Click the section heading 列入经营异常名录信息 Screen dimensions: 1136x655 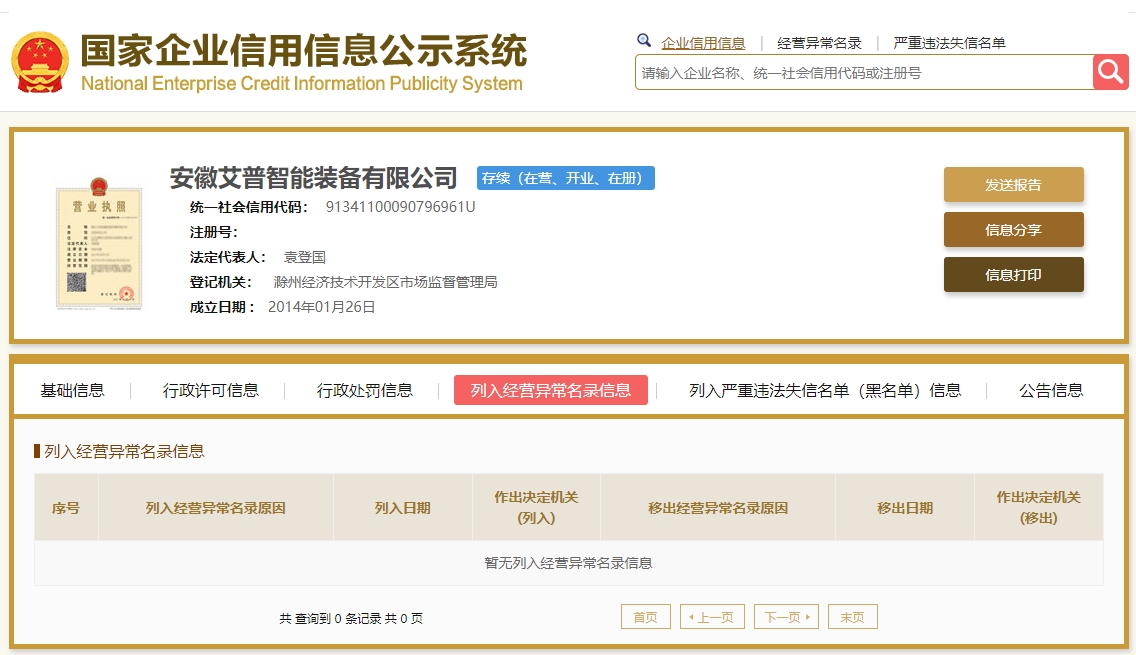(124, 451)
